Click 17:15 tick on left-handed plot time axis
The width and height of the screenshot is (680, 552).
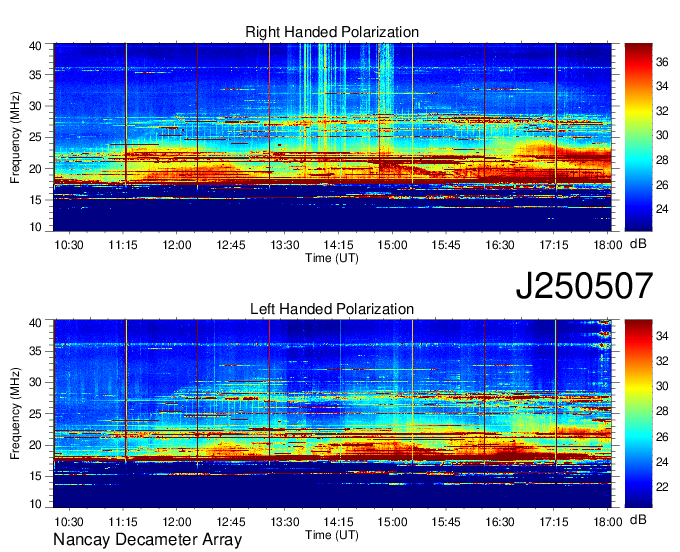click(554, 522)
